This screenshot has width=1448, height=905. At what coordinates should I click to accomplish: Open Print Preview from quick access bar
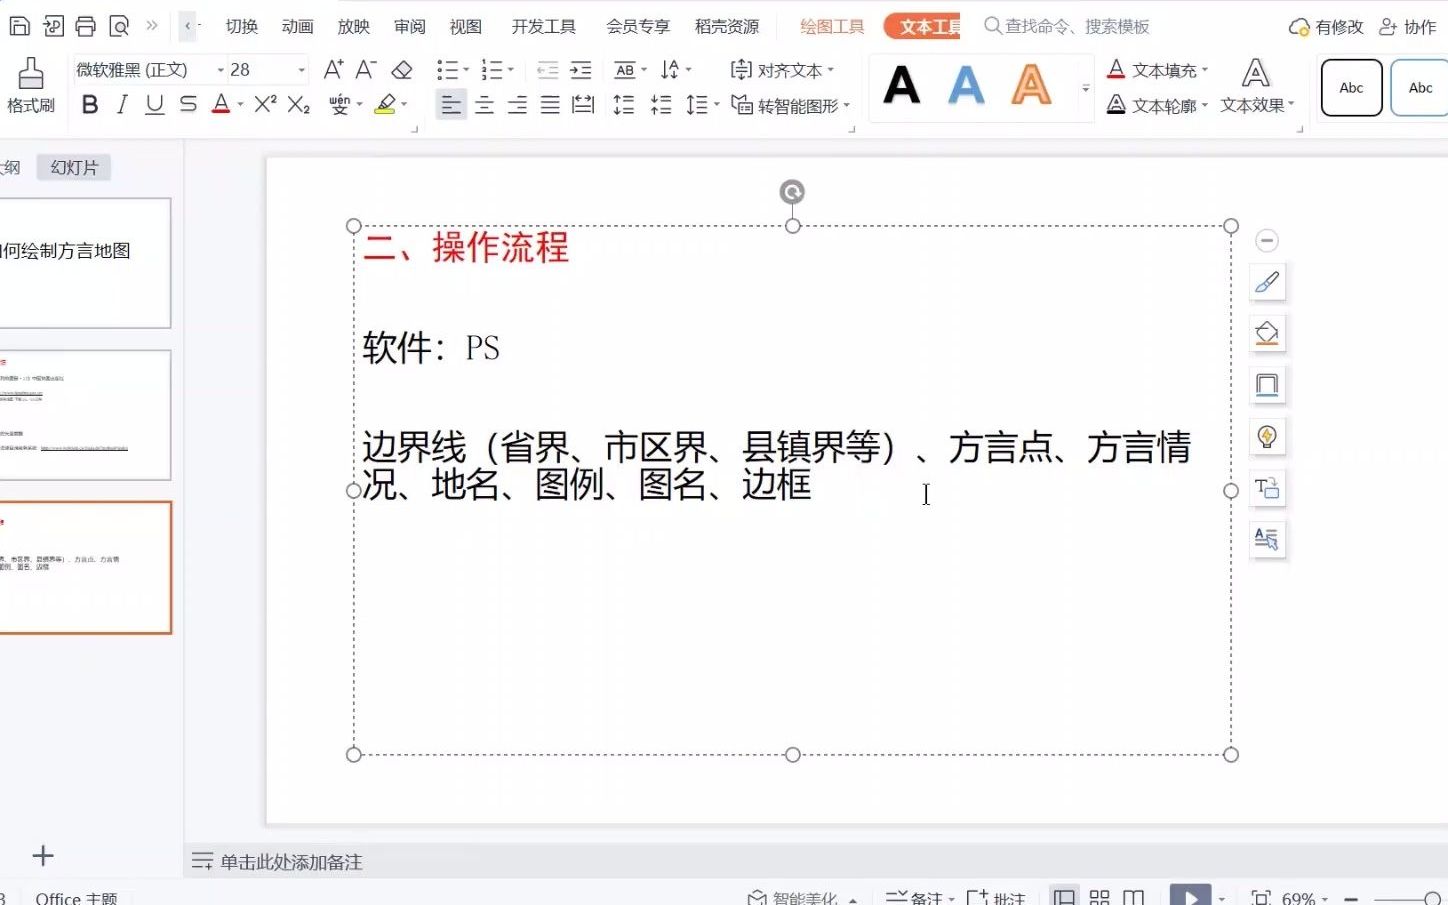[x=119, y=26]
